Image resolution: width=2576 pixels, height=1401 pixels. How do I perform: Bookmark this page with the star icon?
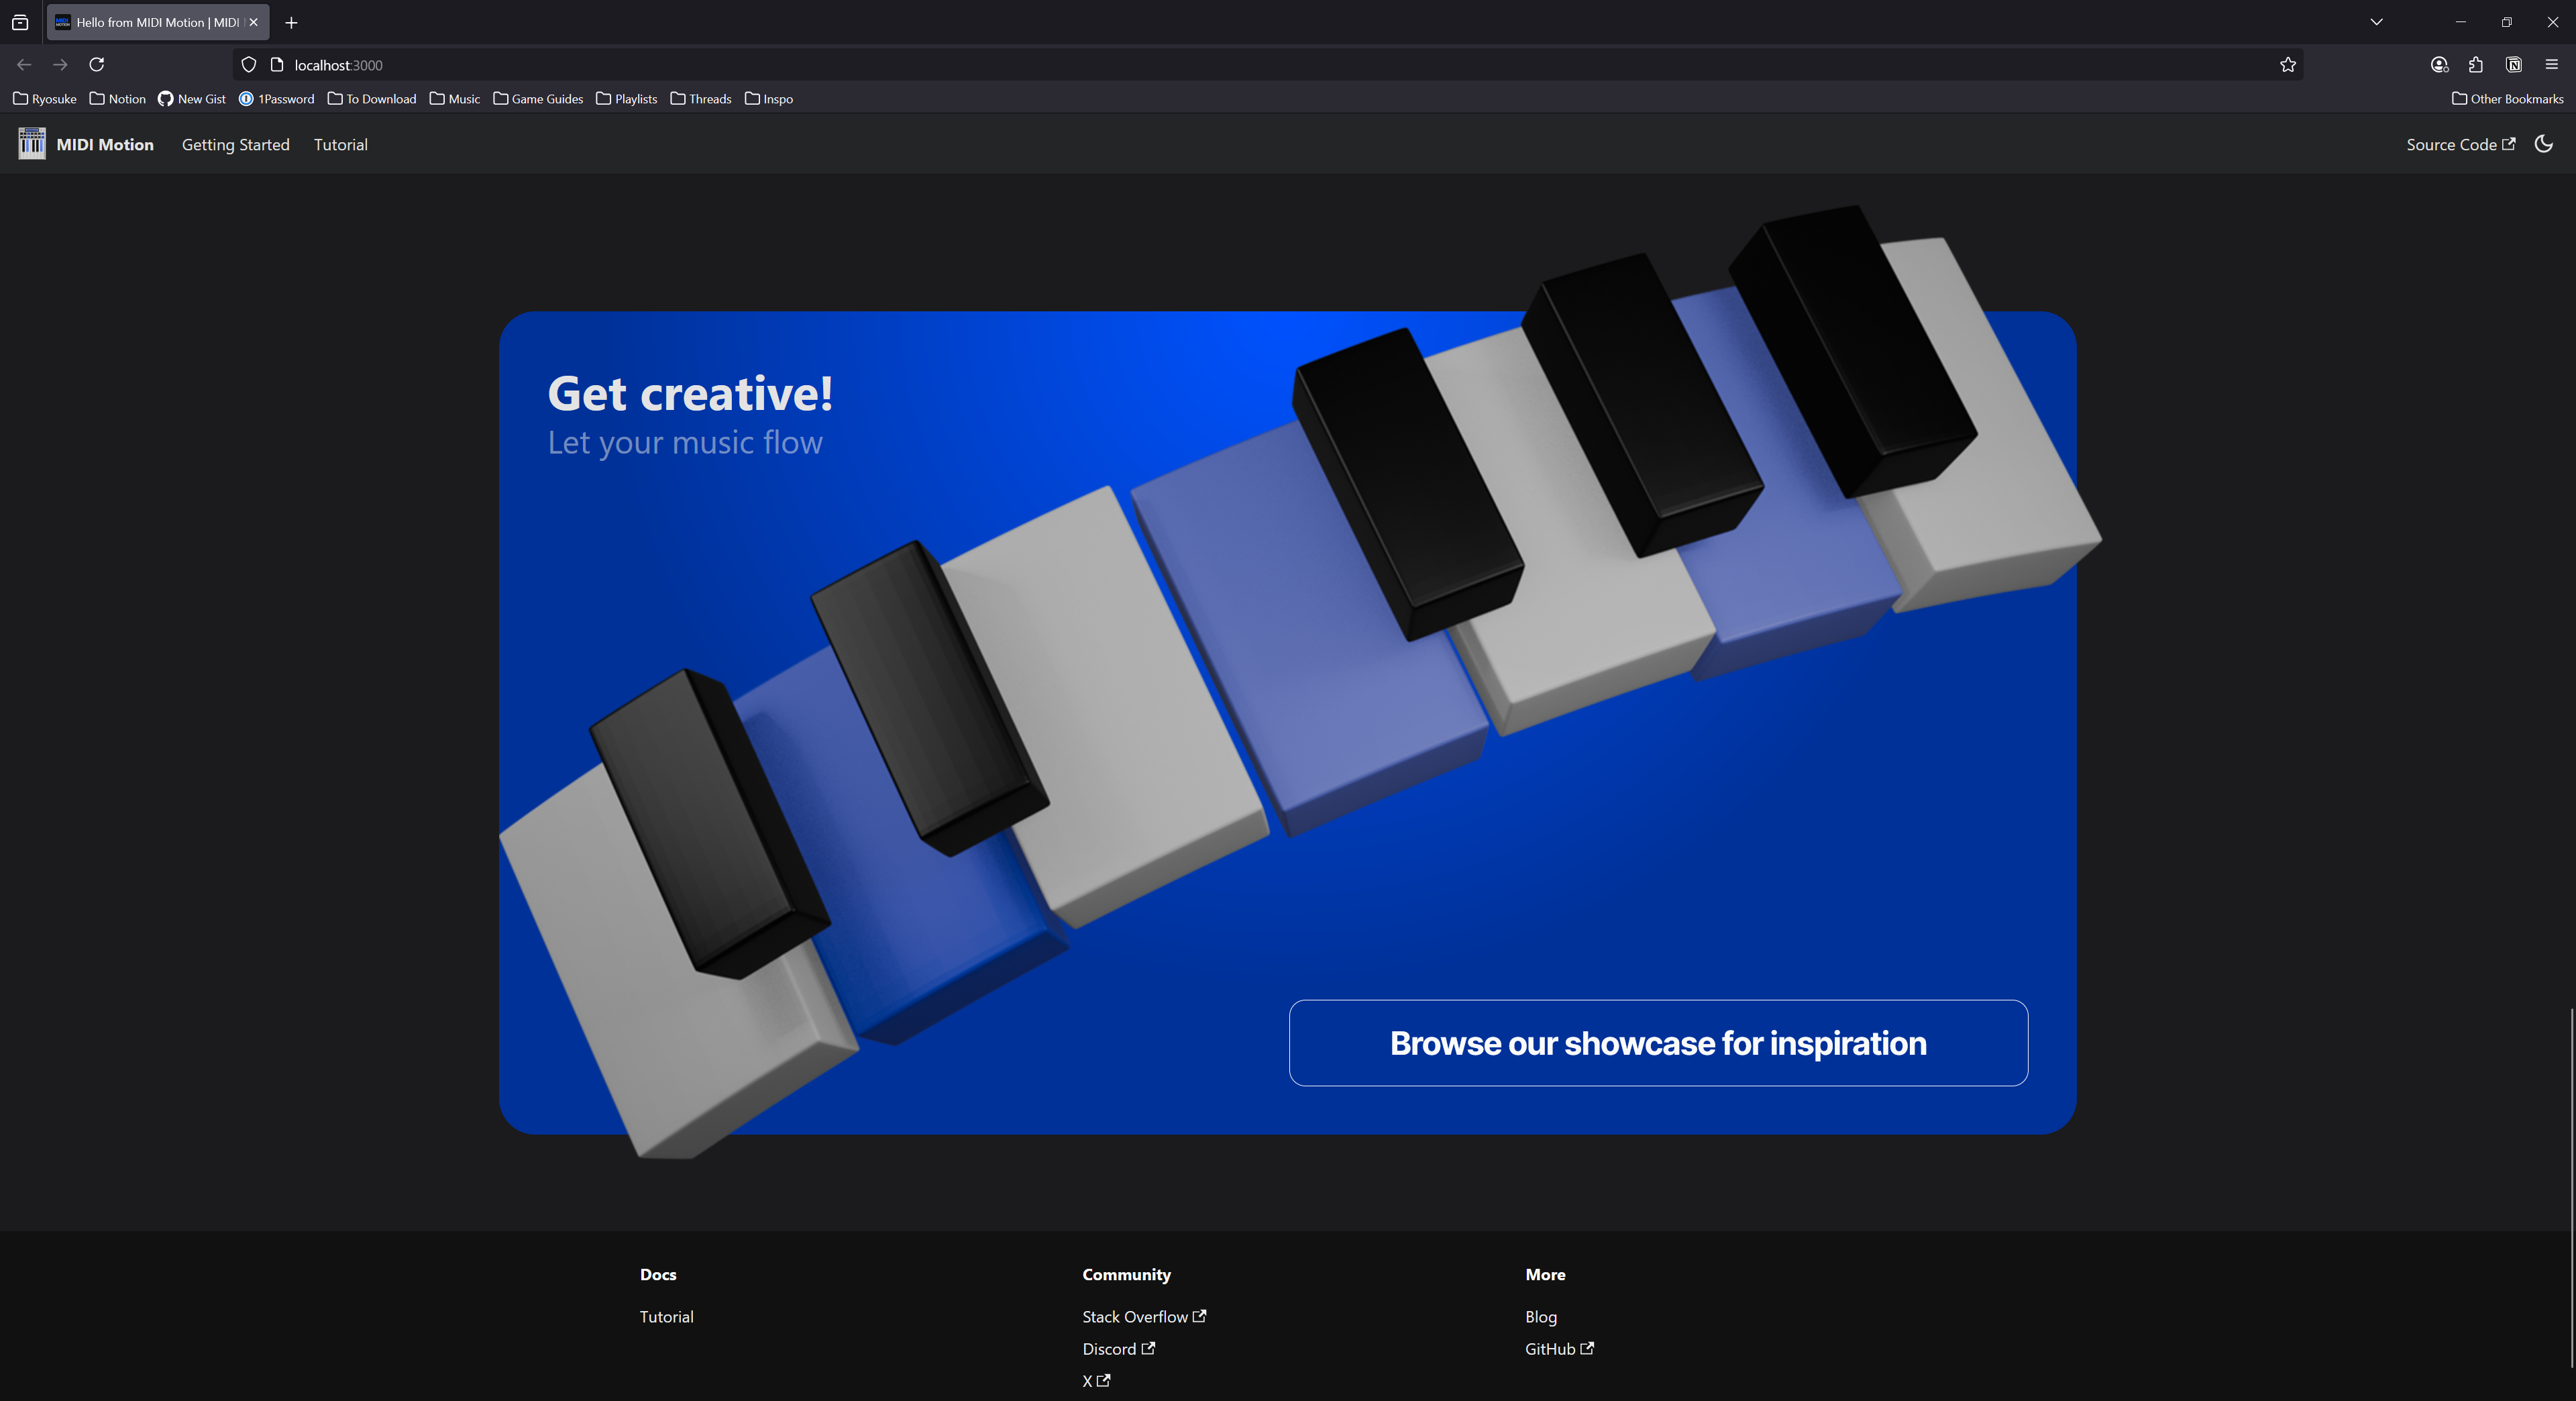[x=2288, y=65]
